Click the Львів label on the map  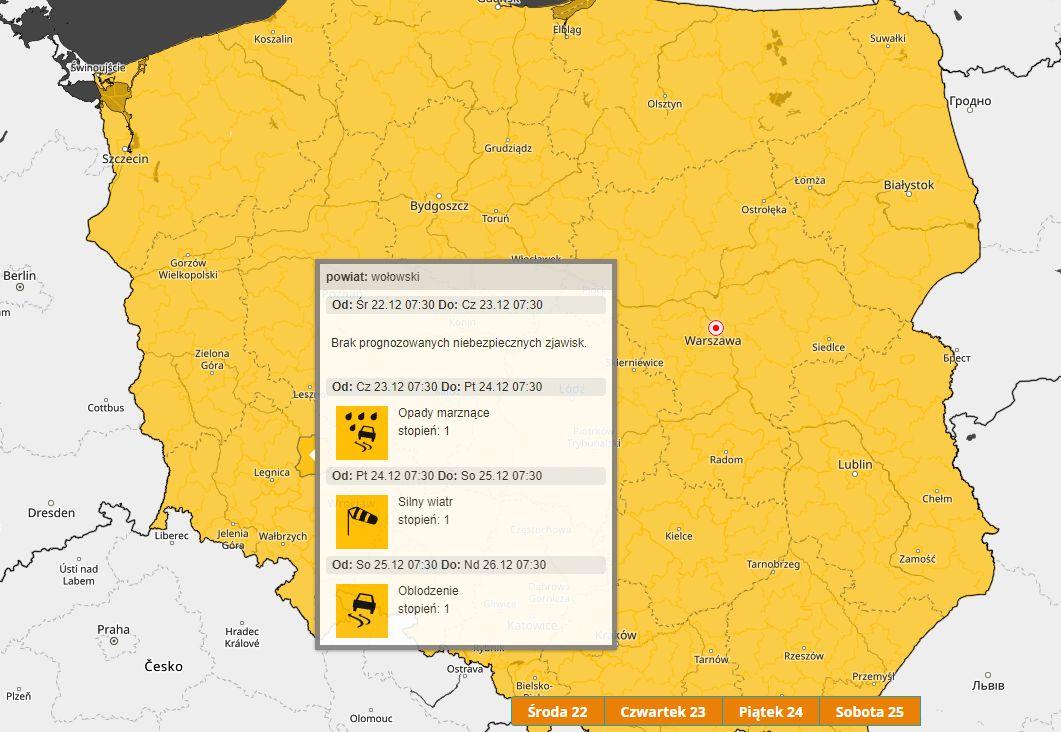click(988, 685)
